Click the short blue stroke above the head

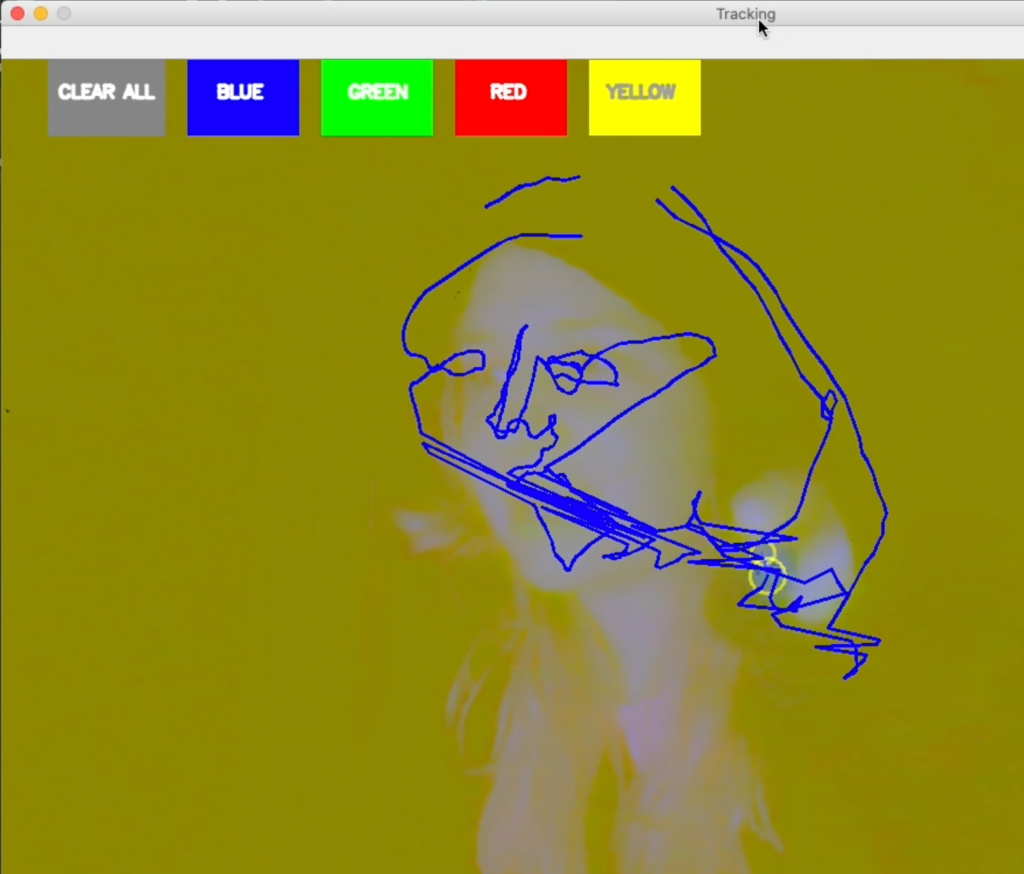(x=532, y=190)
